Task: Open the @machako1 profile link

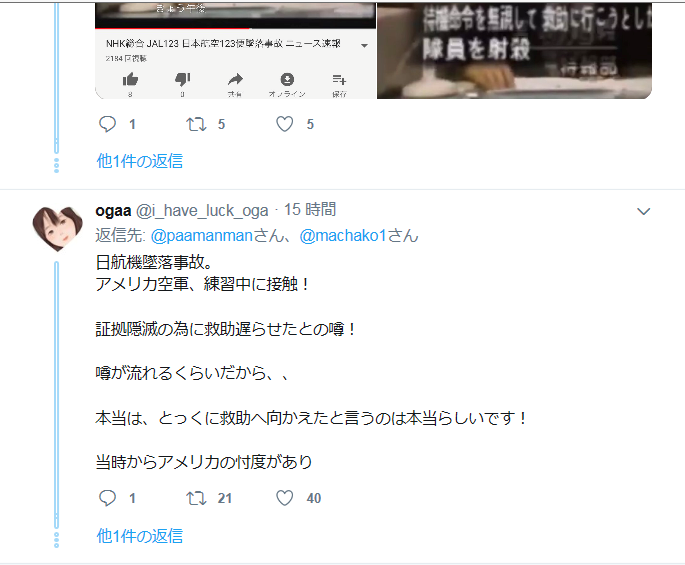Action: (x=343, y=236)
